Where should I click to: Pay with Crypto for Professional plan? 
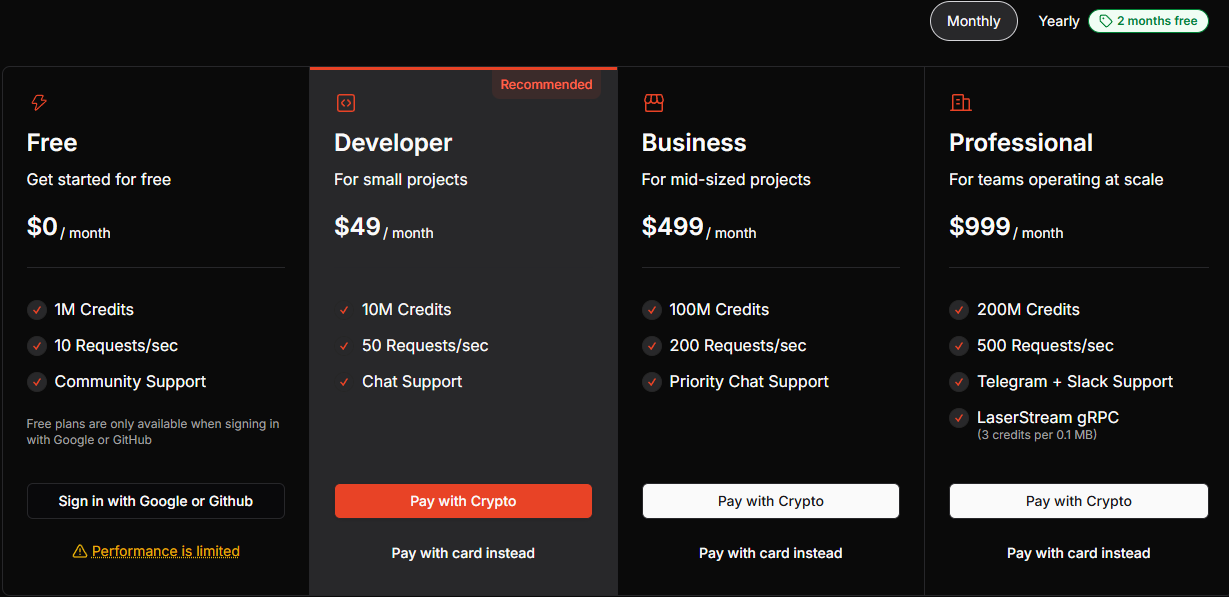[x=1079, y=501]
